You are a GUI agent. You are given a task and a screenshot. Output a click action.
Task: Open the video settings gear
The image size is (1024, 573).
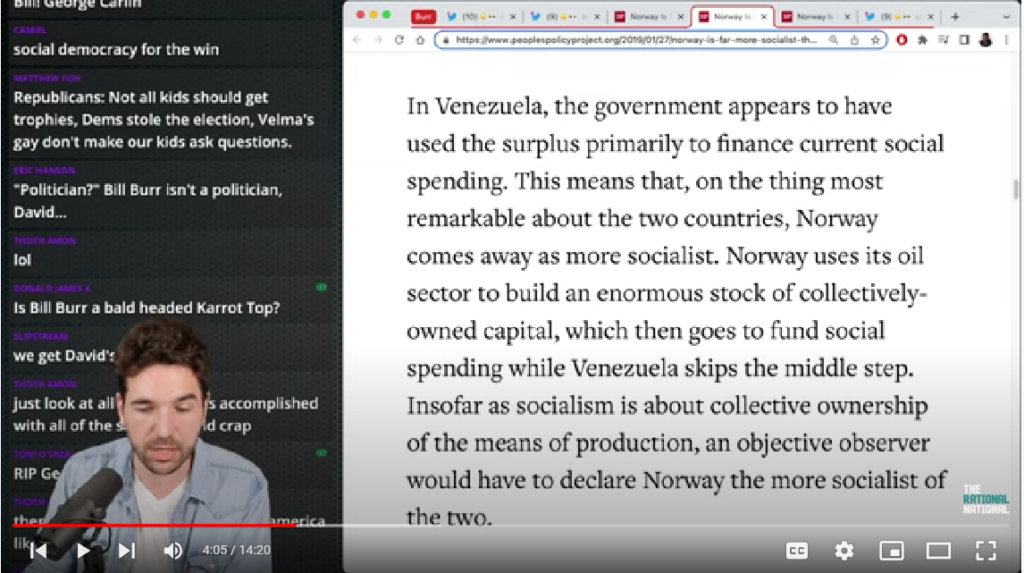[844, 551]
